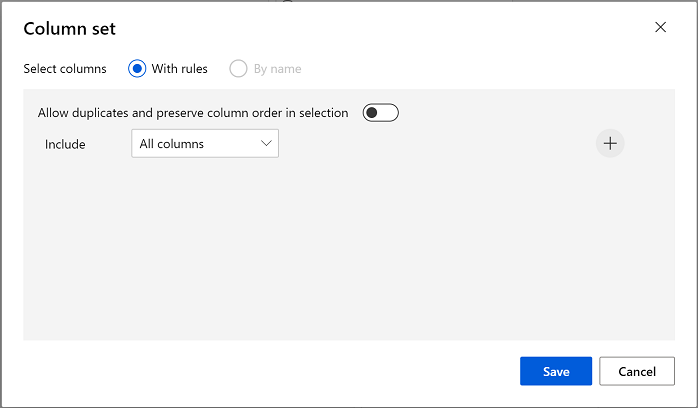Add a new rule with plus icon
Image resolution: width=698 pixels, height=408 pixels.
[610, 144]
